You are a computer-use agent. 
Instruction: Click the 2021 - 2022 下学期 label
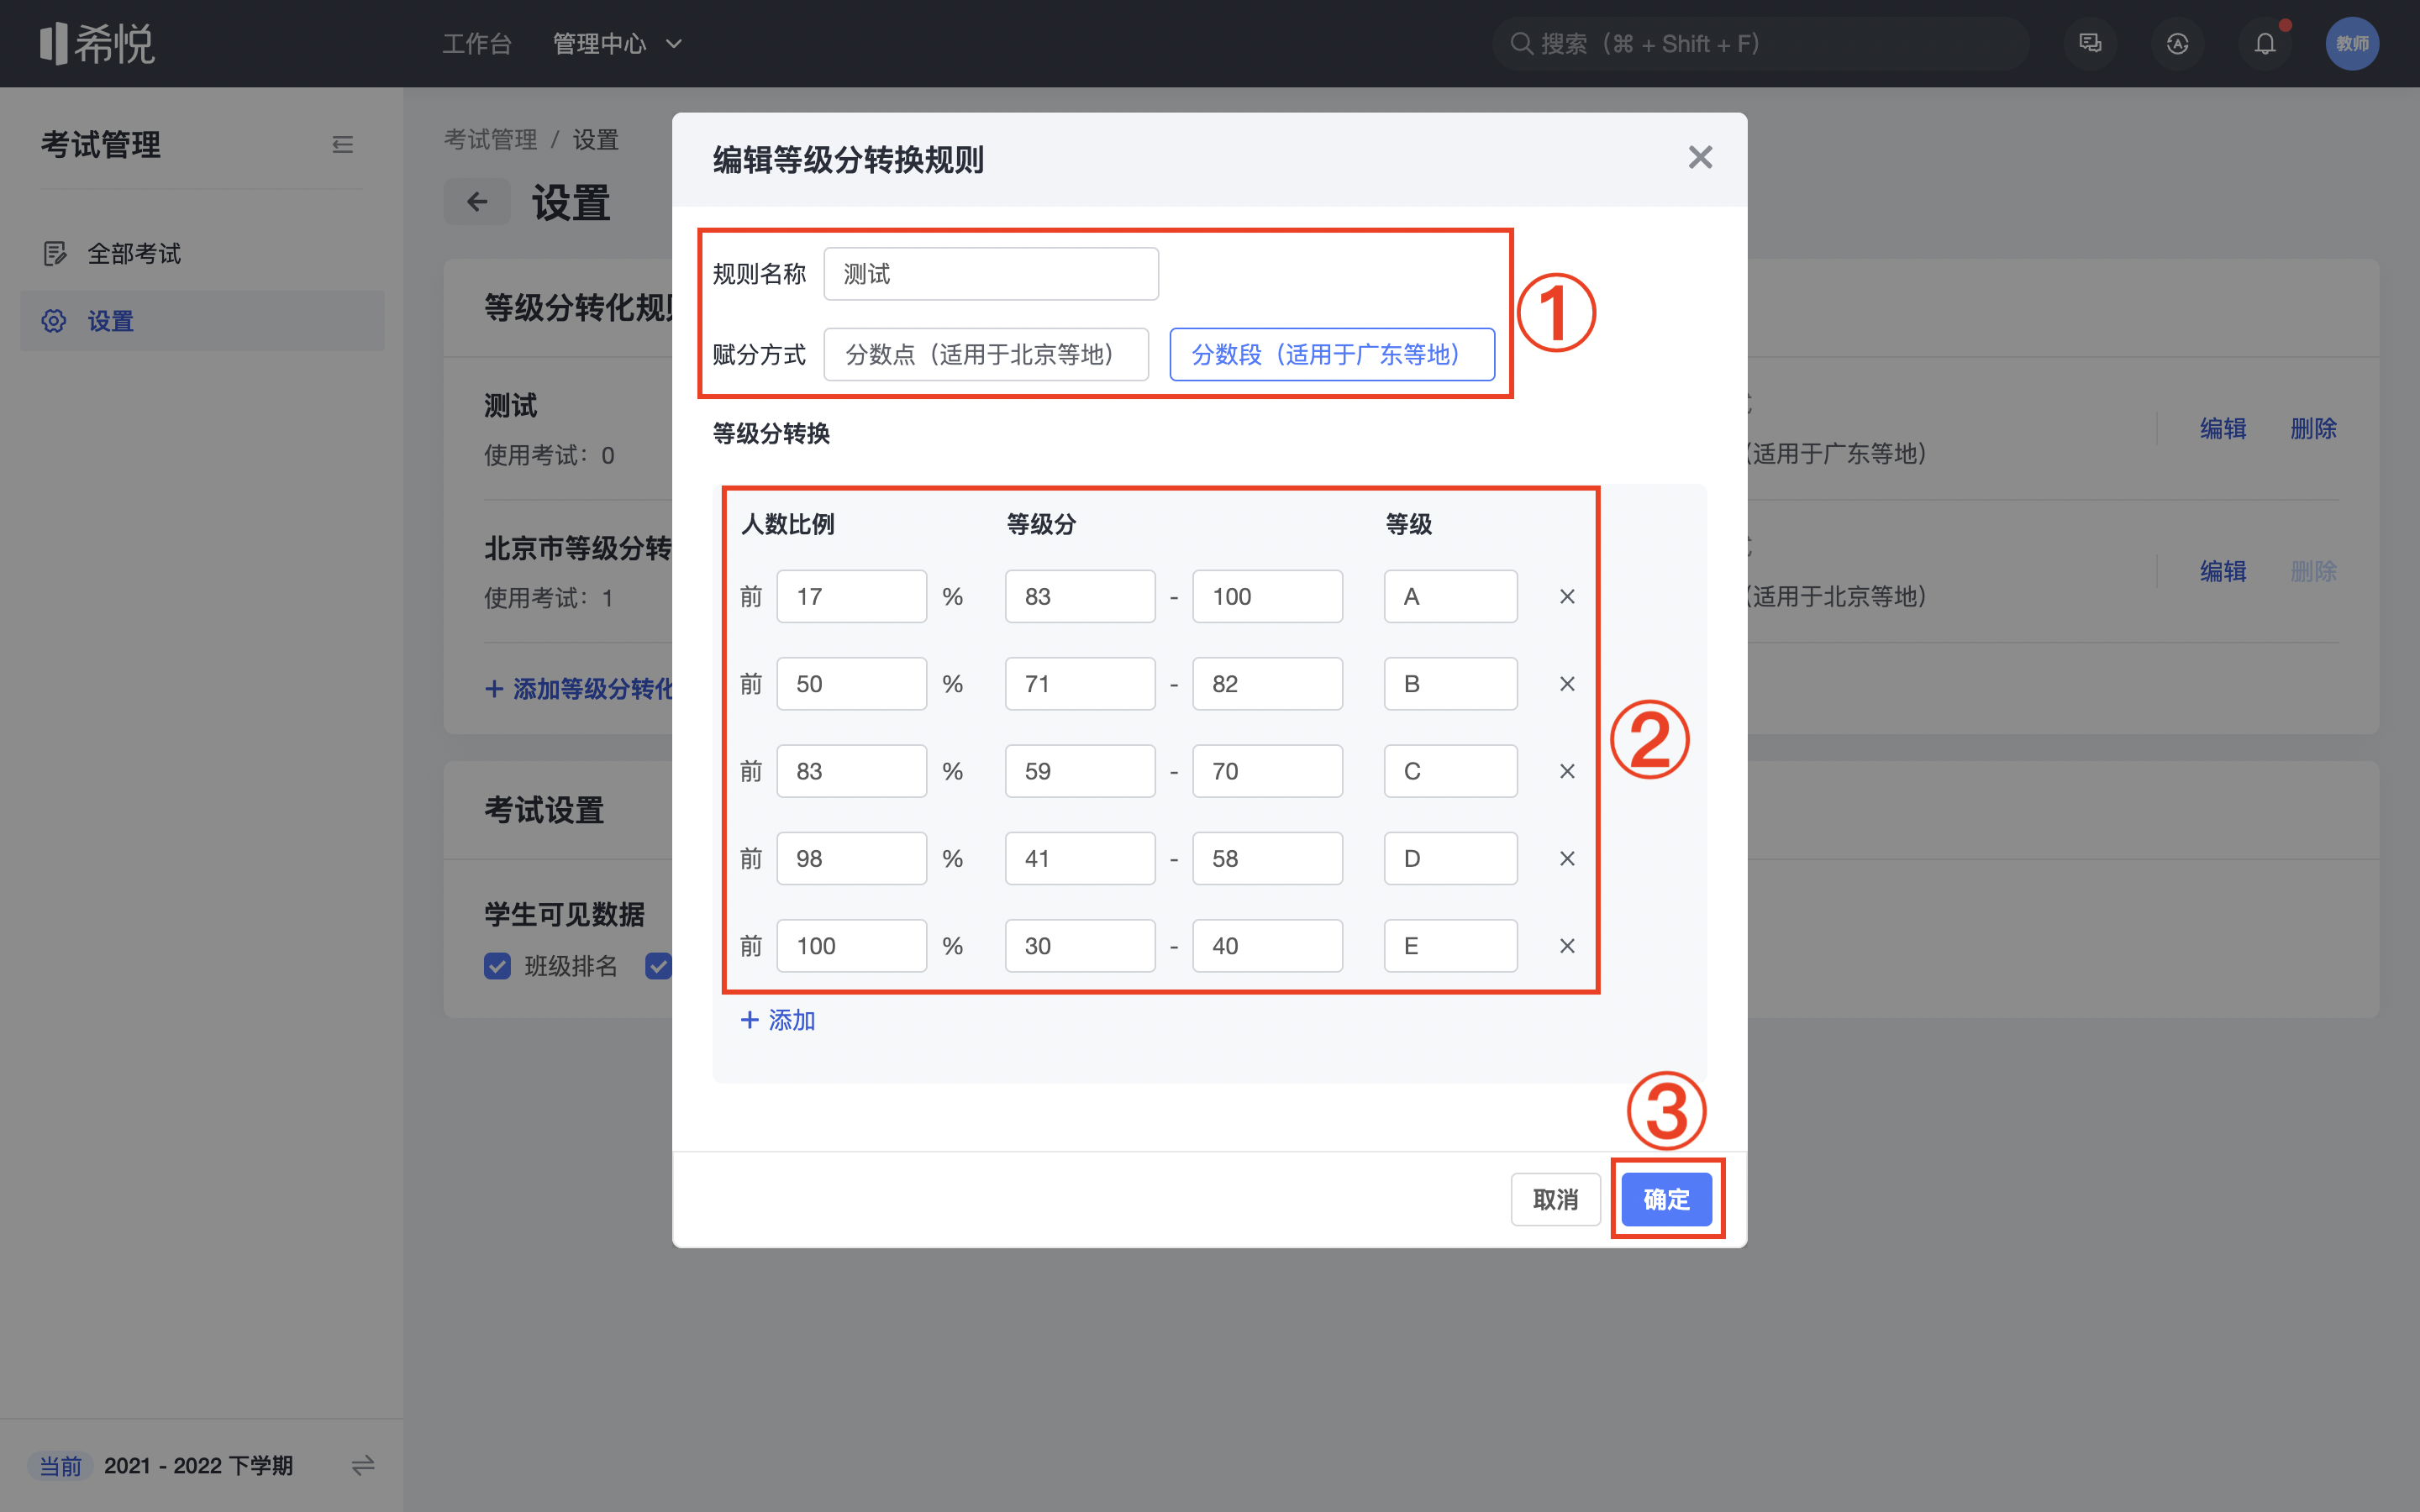[x=198, y=1466]
